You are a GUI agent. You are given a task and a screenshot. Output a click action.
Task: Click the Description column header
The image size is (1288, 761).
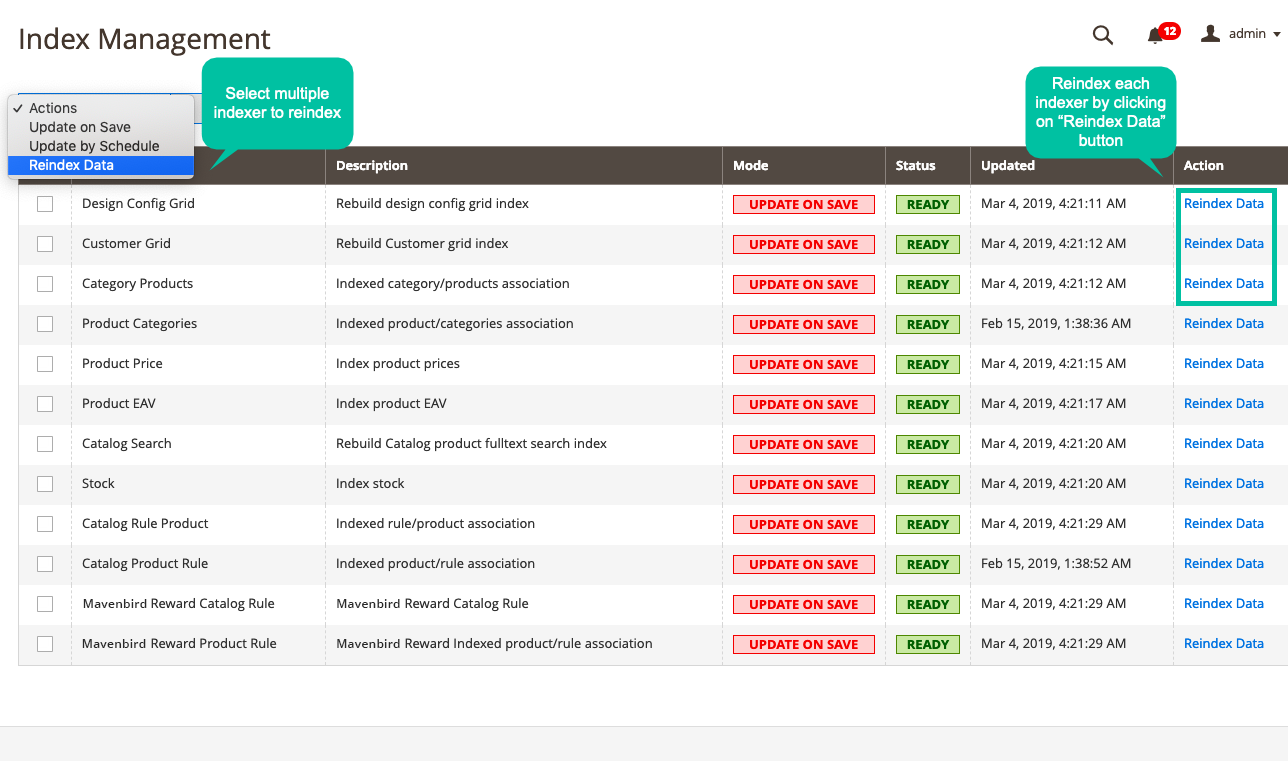click(372, 165)
